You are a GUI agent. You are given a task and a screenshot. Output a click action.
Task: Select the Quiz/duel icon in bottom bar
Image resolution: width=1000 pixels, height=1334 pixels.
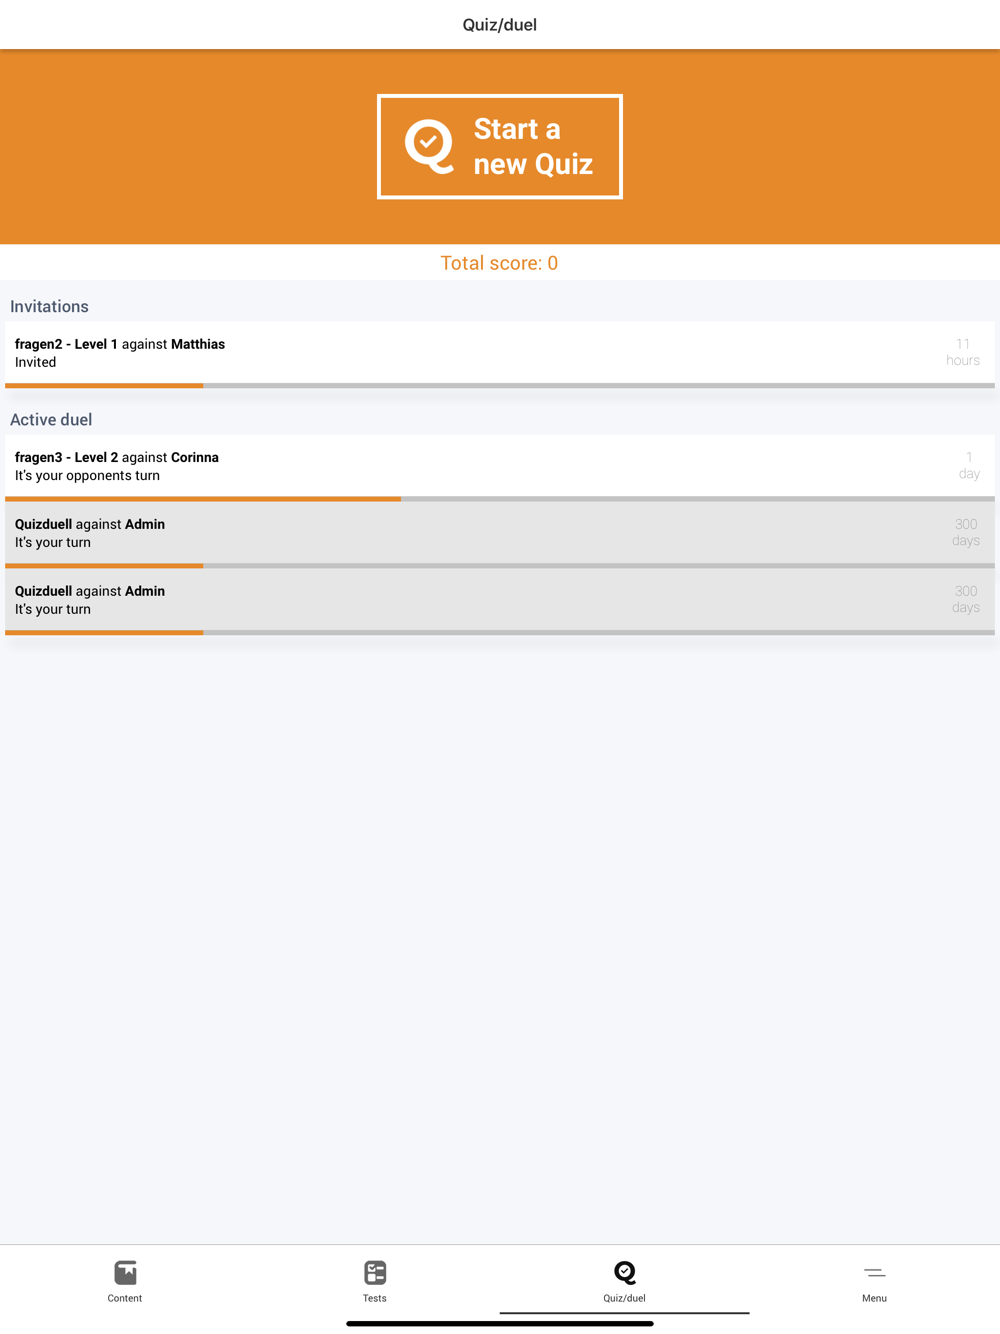point(625,1272)
